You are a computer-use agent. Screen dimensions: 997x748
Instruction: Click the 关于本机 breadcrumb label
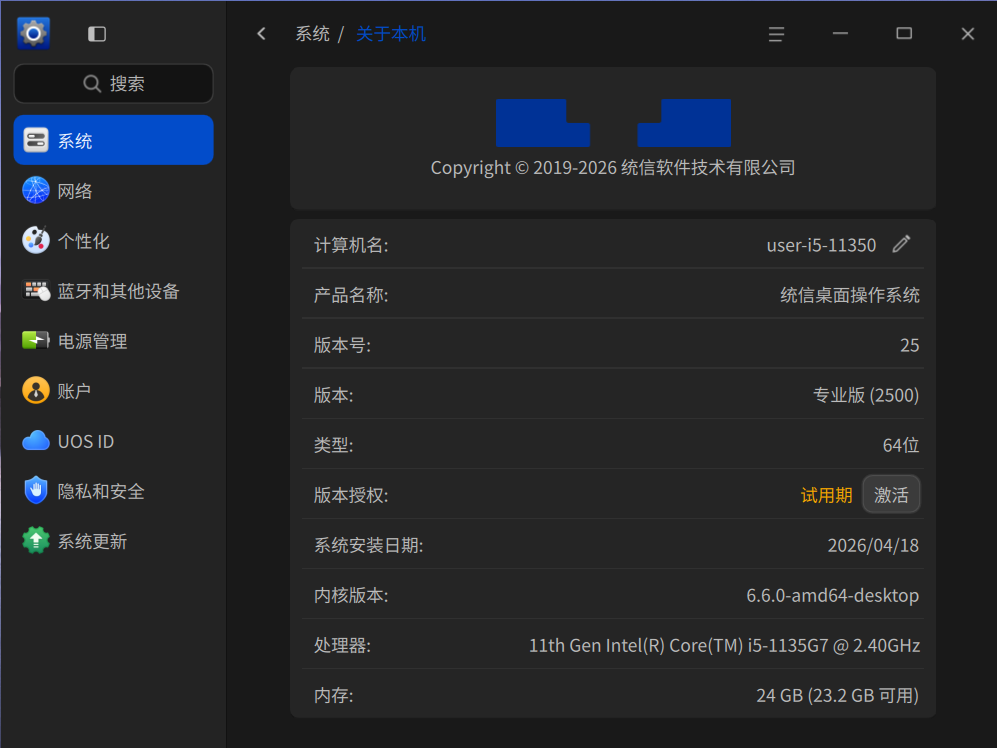pyautogui.click(x=391, y=33)
